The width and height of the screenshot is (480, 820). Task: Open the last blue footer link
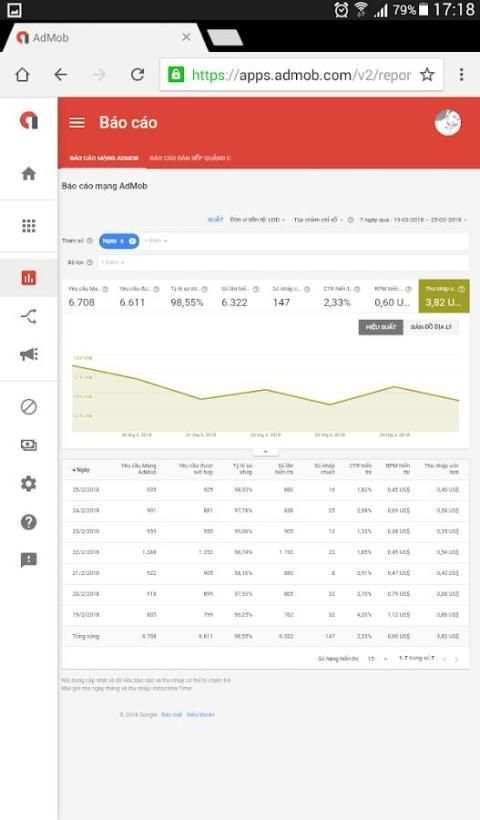click(200, 714)
